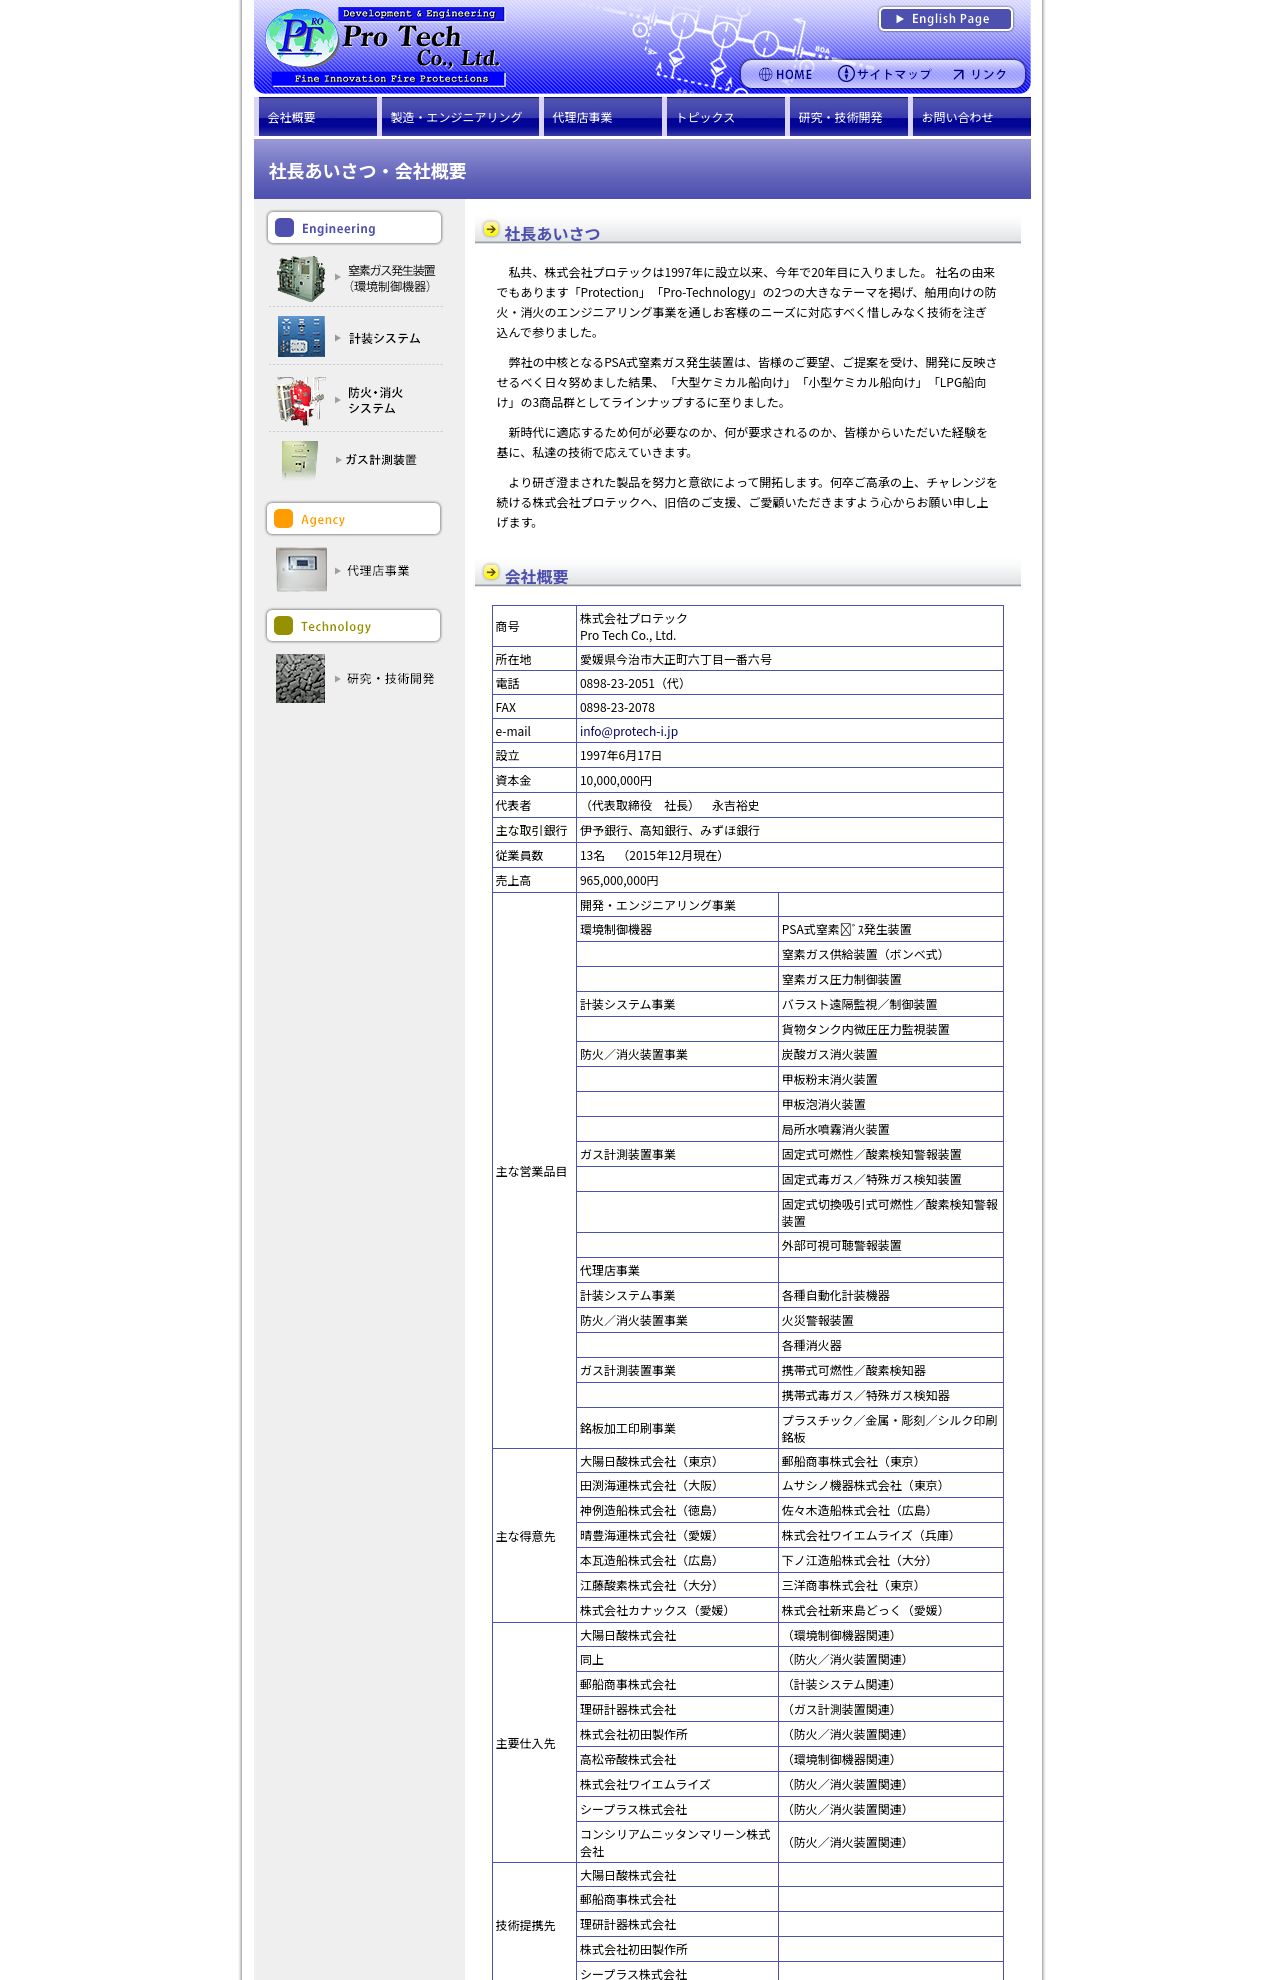Click 株式会社カナックス（愛媛） customer cell
Viewport: 1284px width, 1980px height.
(677, 1610)
